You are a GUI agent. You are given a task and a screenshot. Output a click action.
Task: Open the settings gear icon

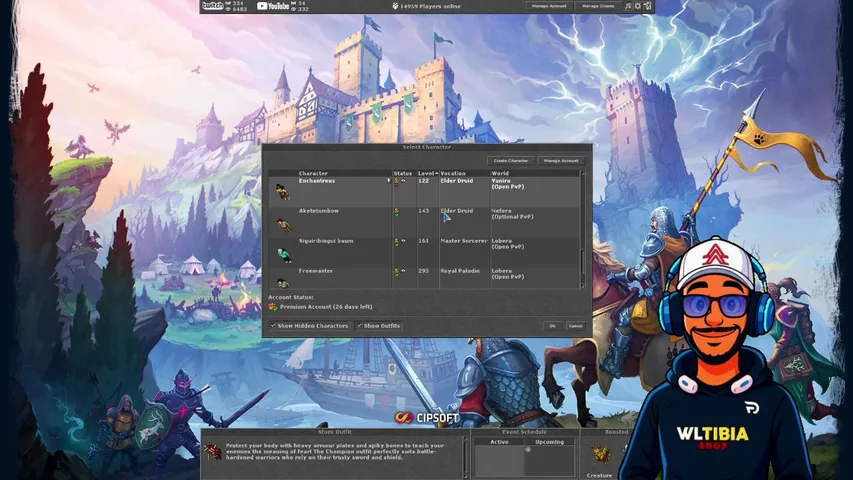coord(638,6)
